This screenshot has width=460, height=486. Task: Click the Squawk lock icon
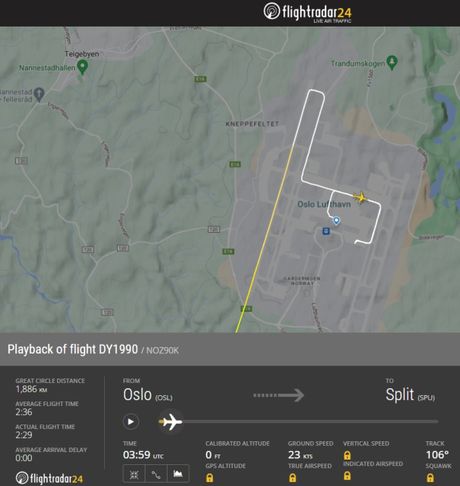tap(430, 478)
